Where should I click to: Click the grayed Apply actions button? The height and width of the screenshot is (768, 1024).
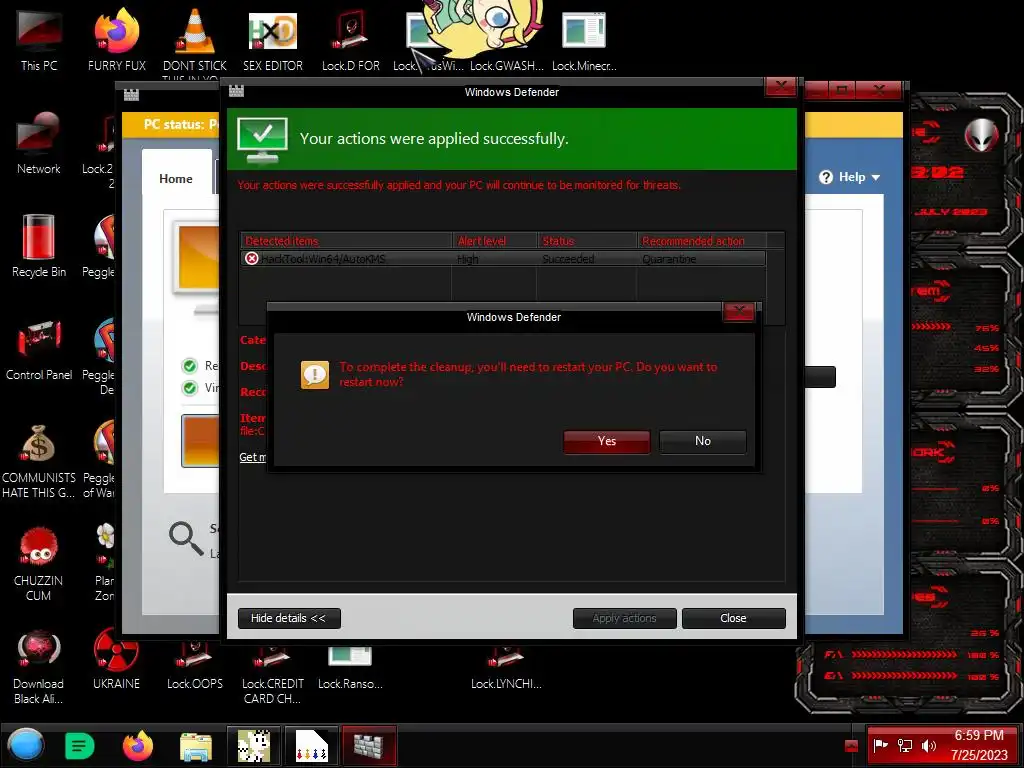tap(624, 618)
